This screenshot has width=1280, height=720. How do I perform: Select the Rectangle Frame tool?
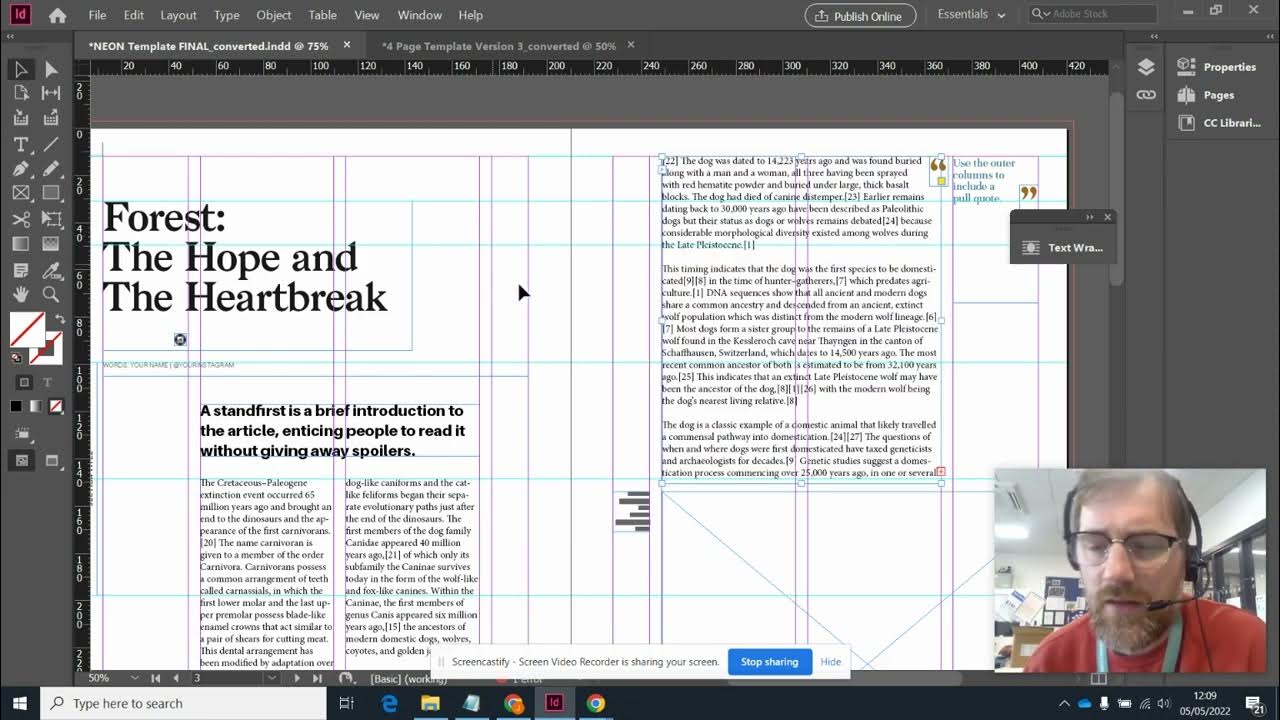20,193
